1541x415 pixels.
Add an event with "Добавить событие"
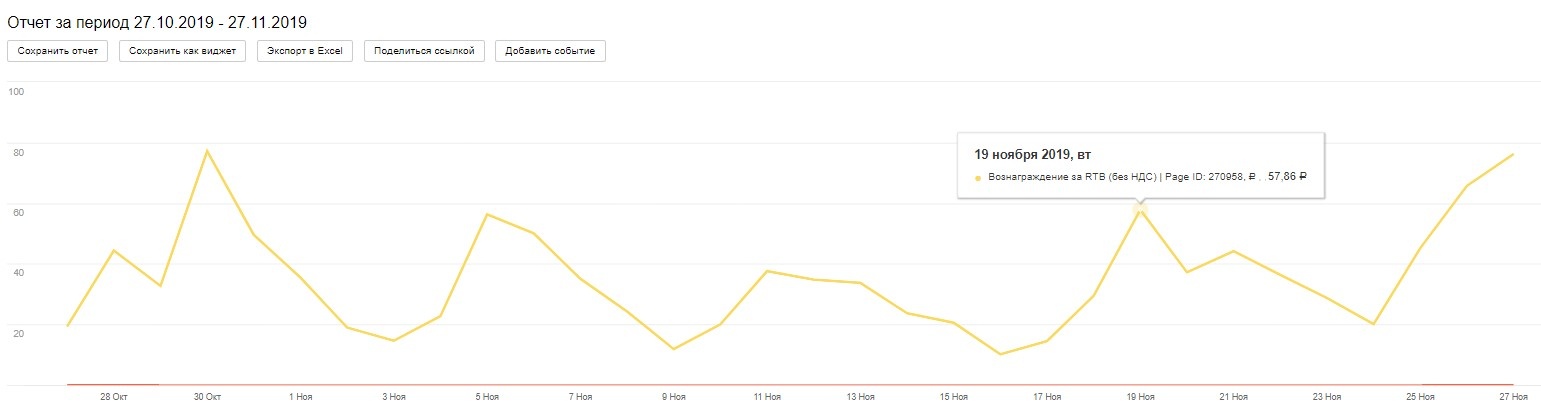(x=550, y=51)
